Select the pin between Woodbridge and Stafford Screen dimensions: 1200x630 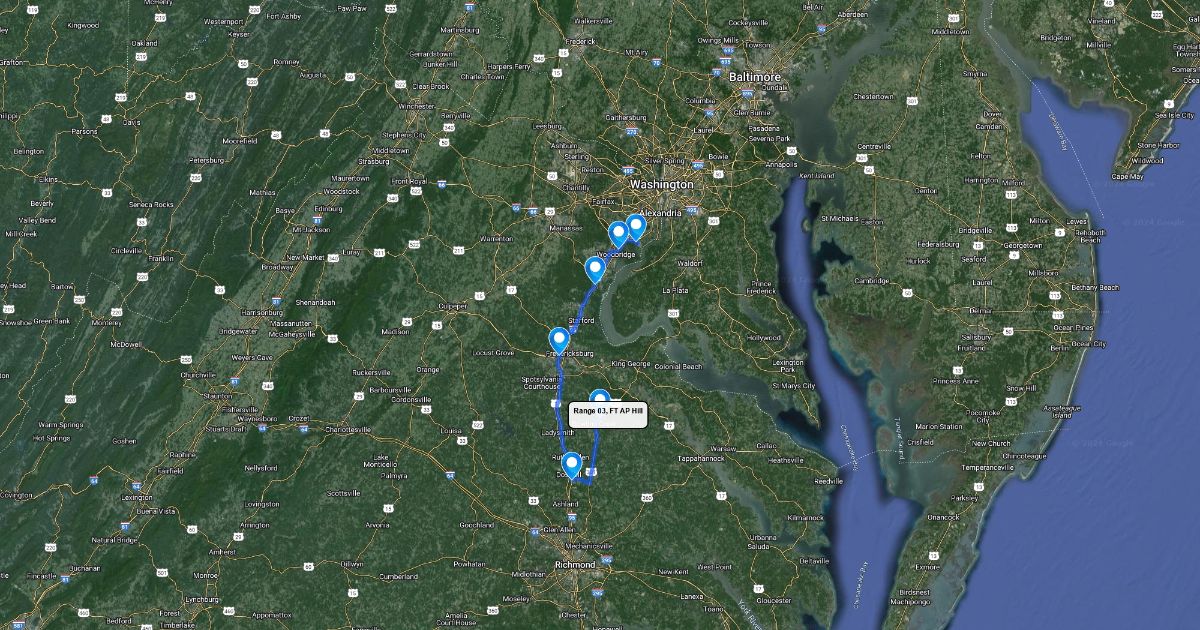point(595,269)
